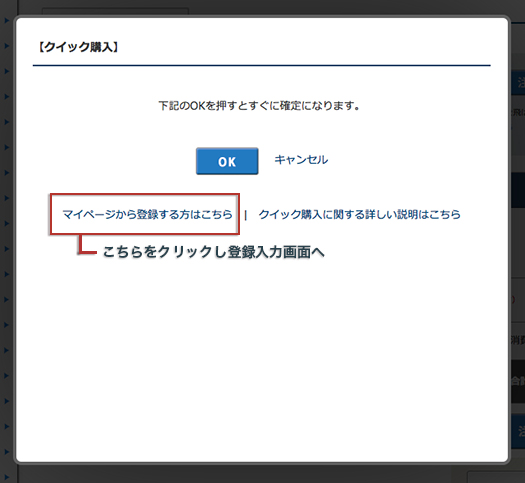Click the topmost arrow icon in left sidebar
Image resolution: width=525 pixels, height=483 pixels.
(x=6, y=20)
